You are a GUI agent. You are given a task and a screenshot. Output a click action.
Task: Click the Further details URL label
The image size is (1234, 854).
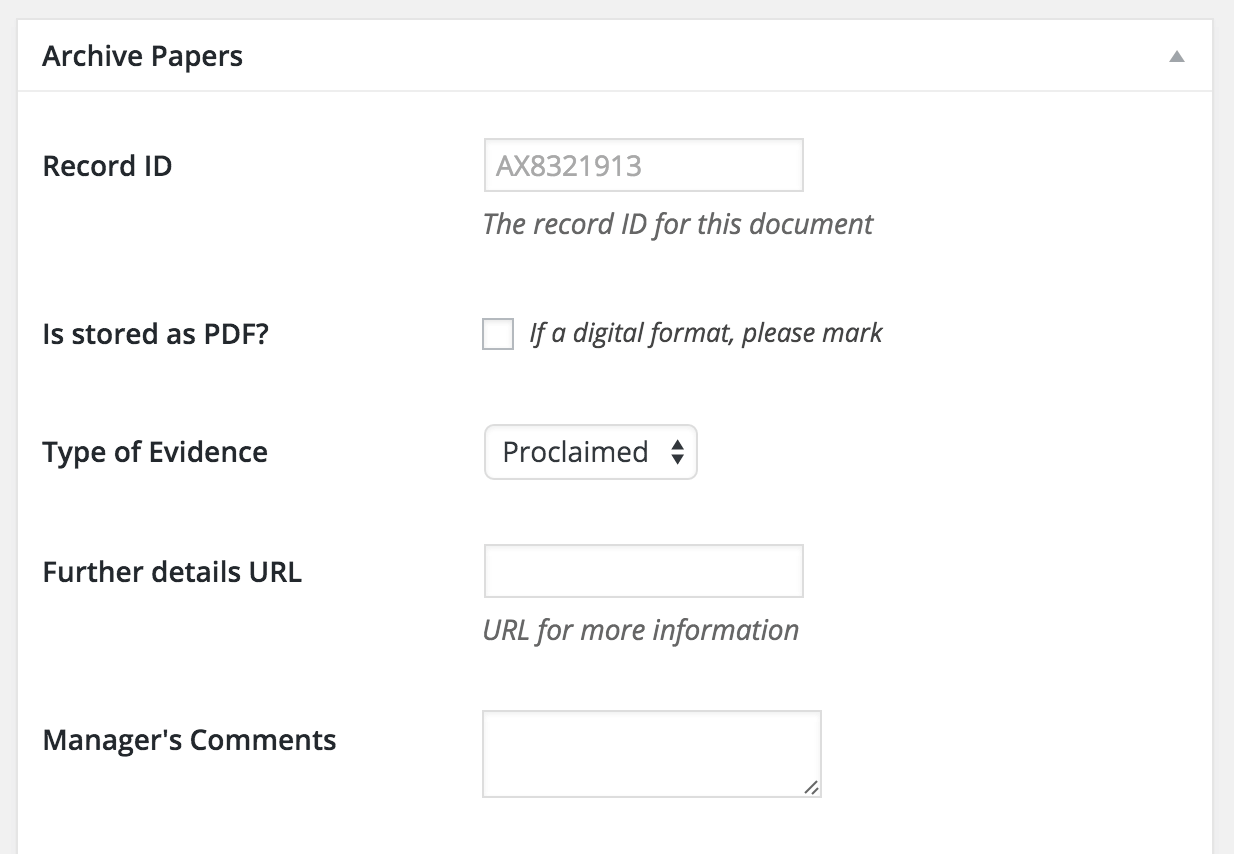point(172,572)
